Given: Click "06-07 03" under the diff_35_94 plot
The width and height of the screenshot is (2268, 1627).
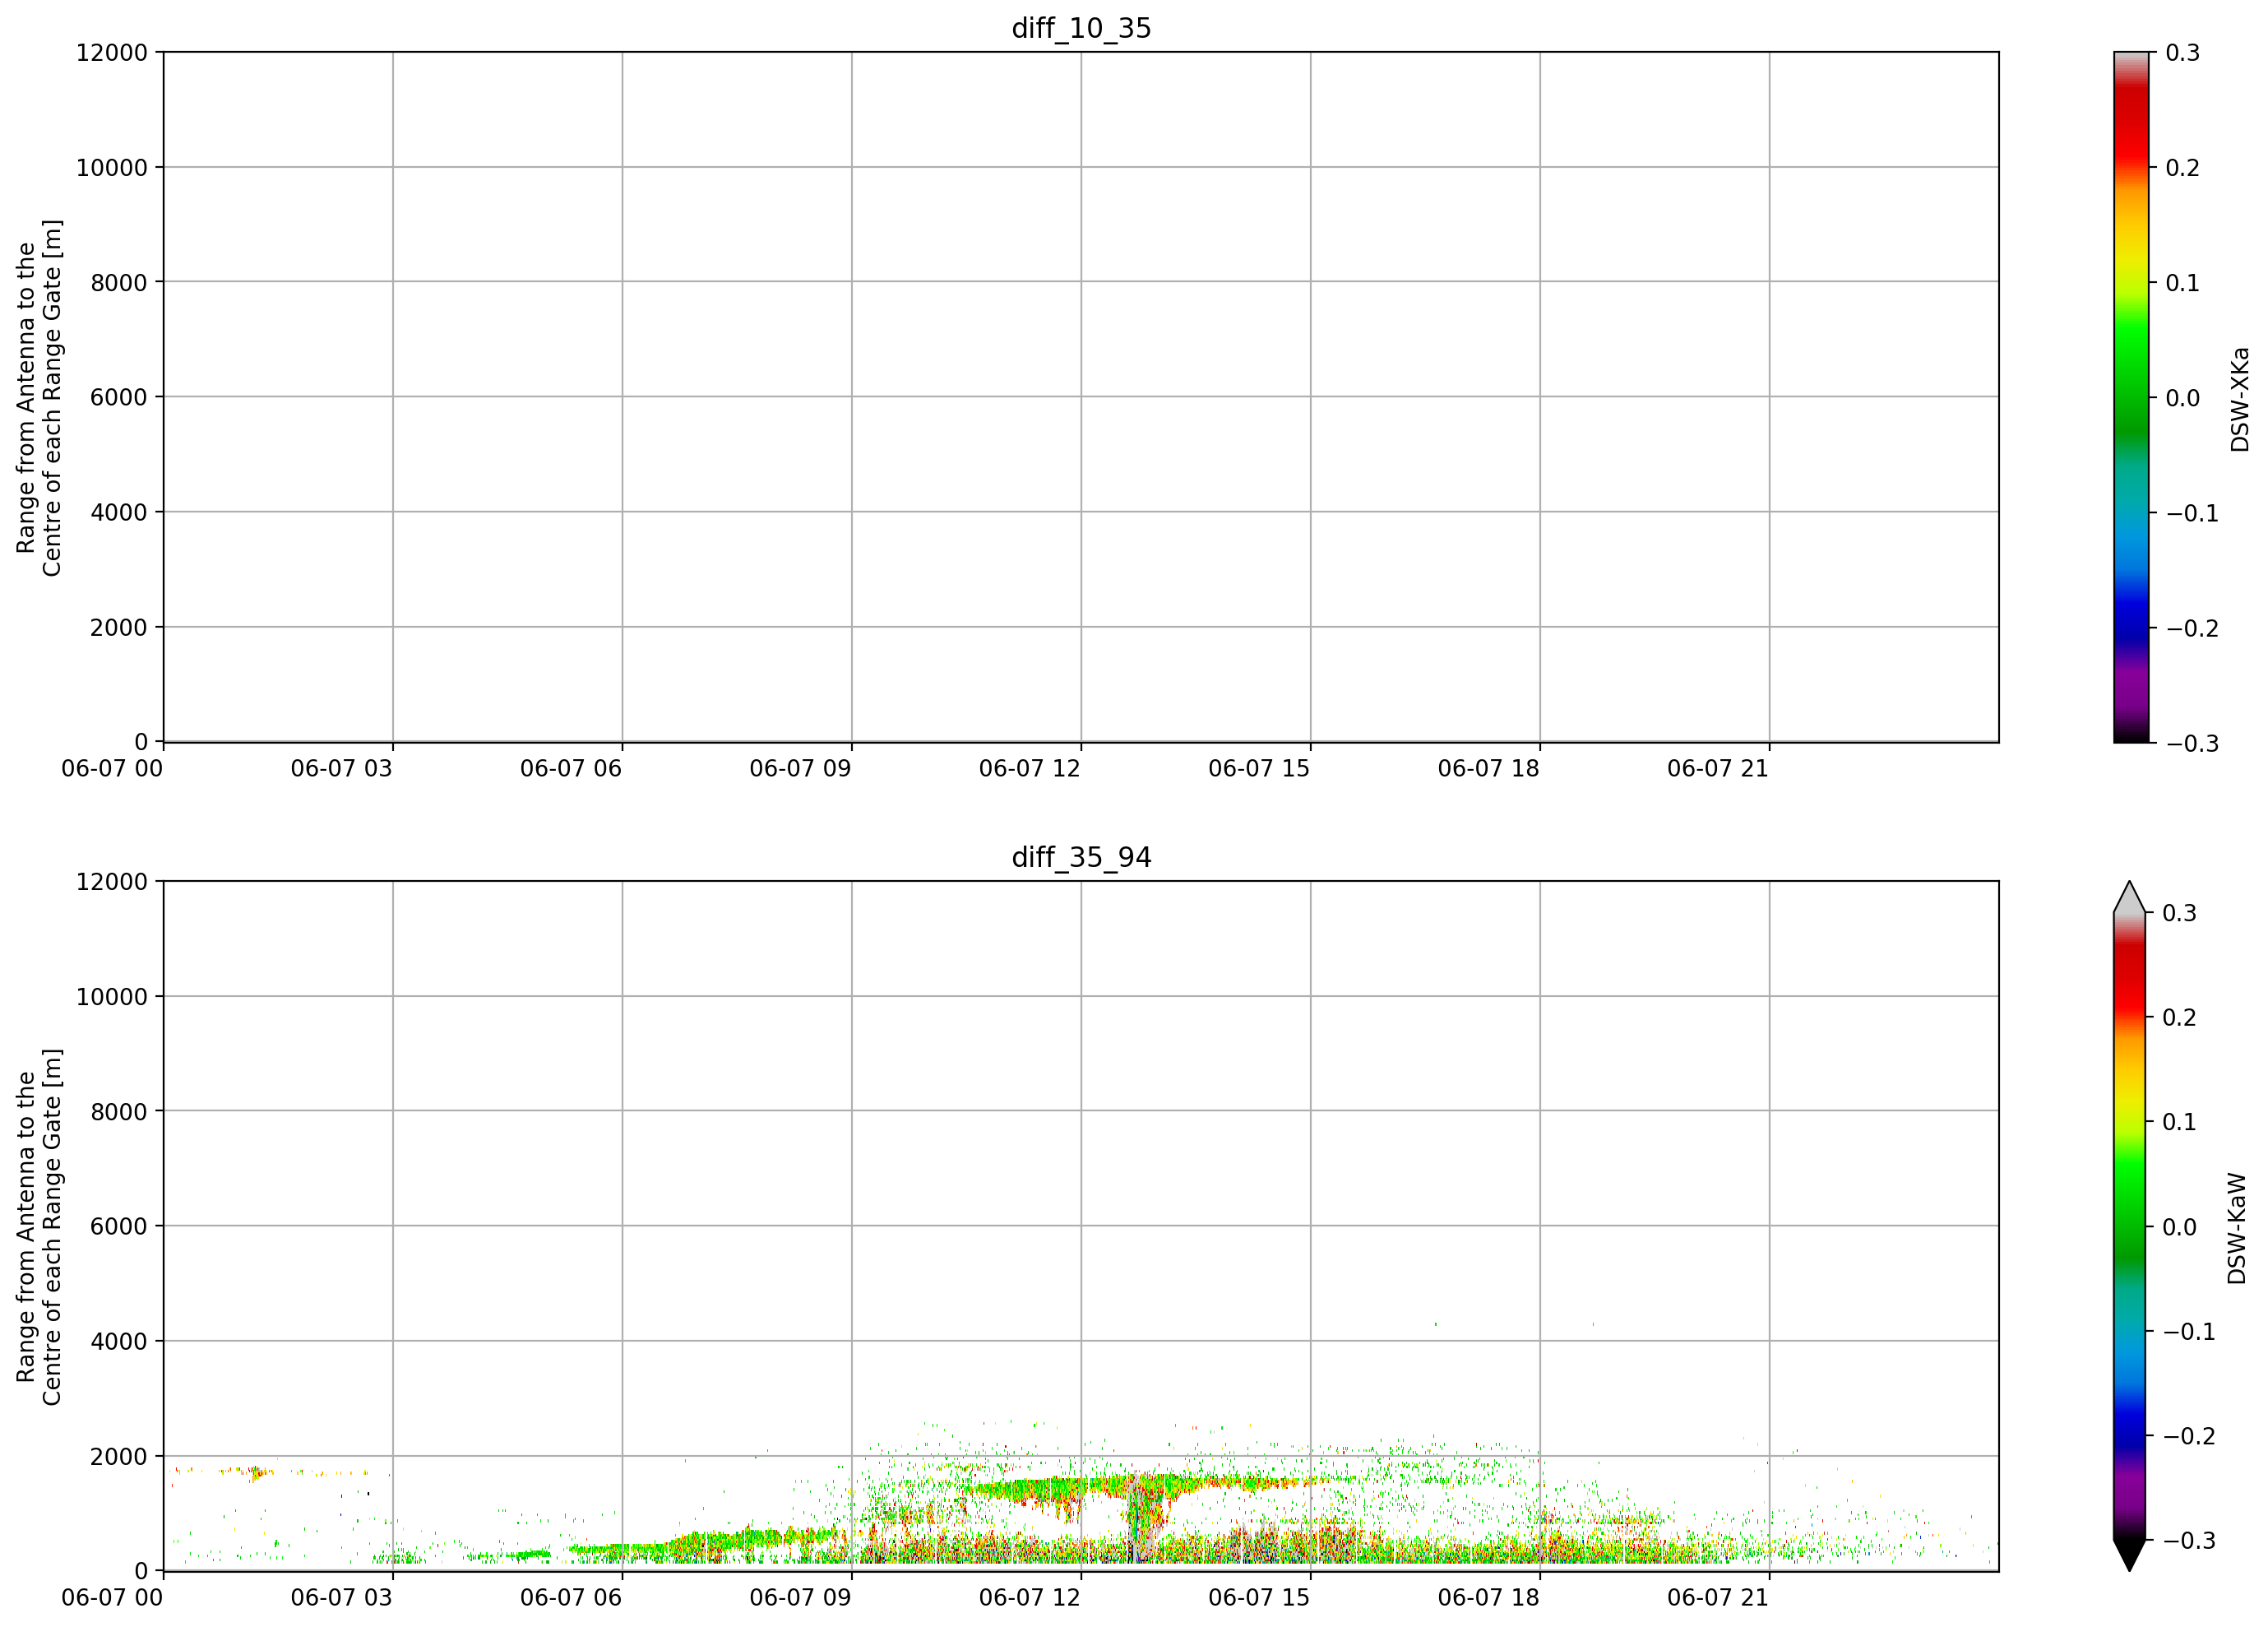Looking at the screenshot, I should (342, 1598).
